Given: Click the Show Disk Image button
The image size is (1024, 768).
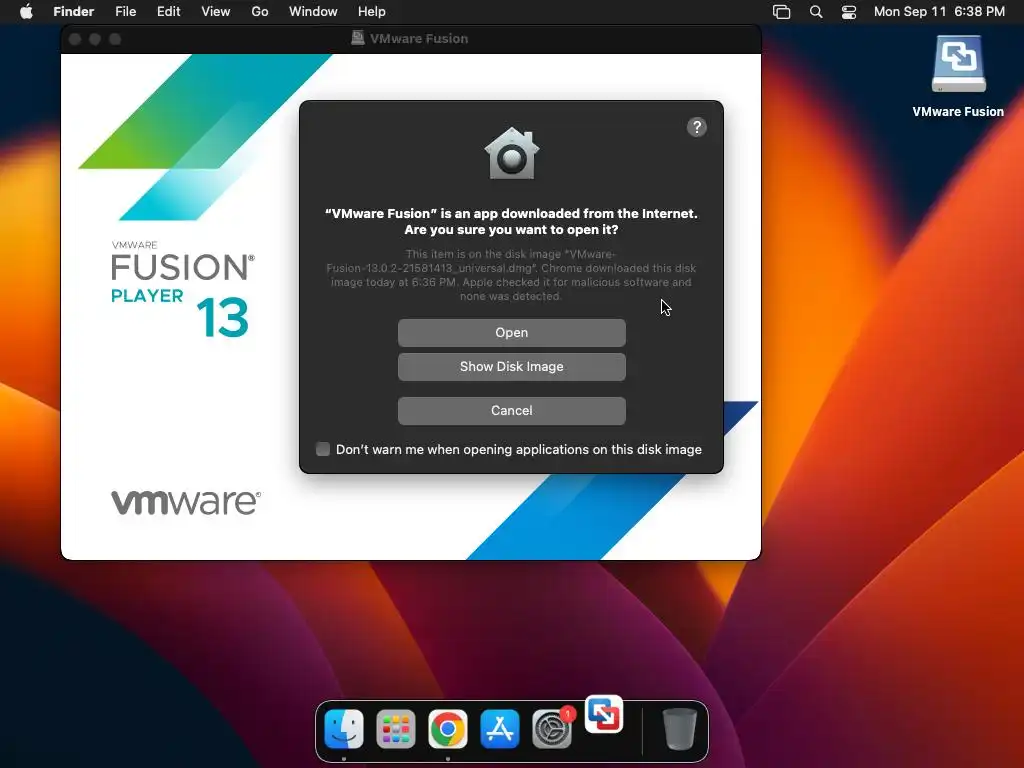Looking at the screenshot, I should (511, 367).
